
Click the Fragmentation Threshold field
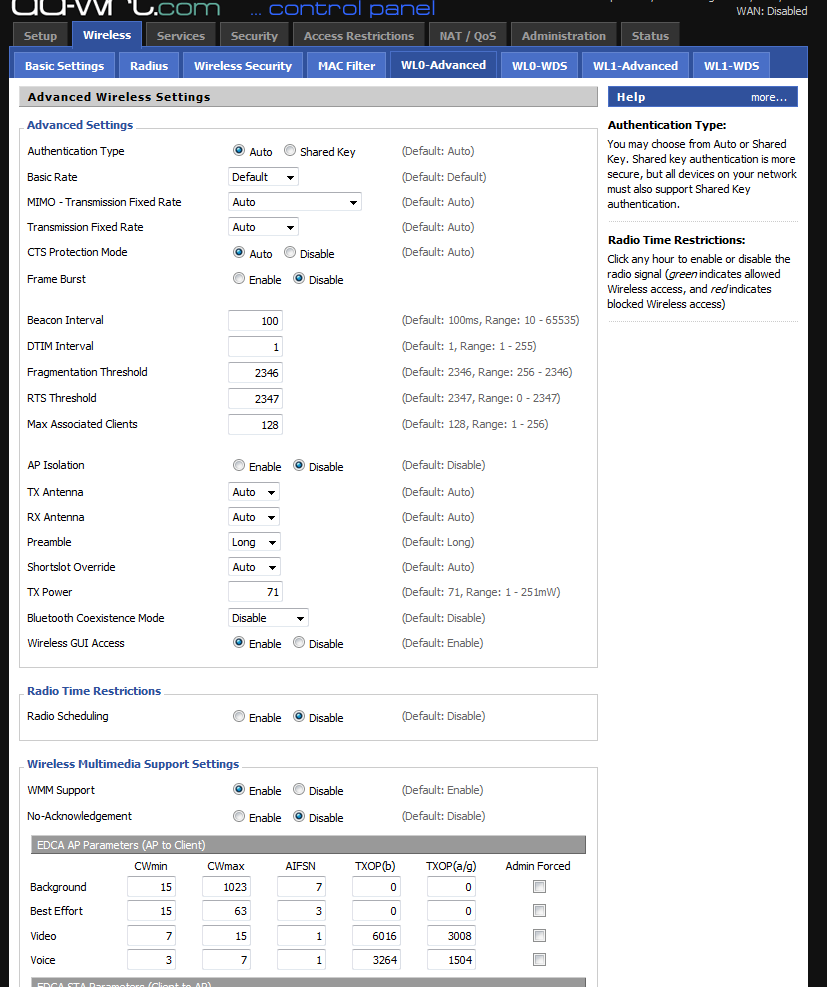click(256, 373)
